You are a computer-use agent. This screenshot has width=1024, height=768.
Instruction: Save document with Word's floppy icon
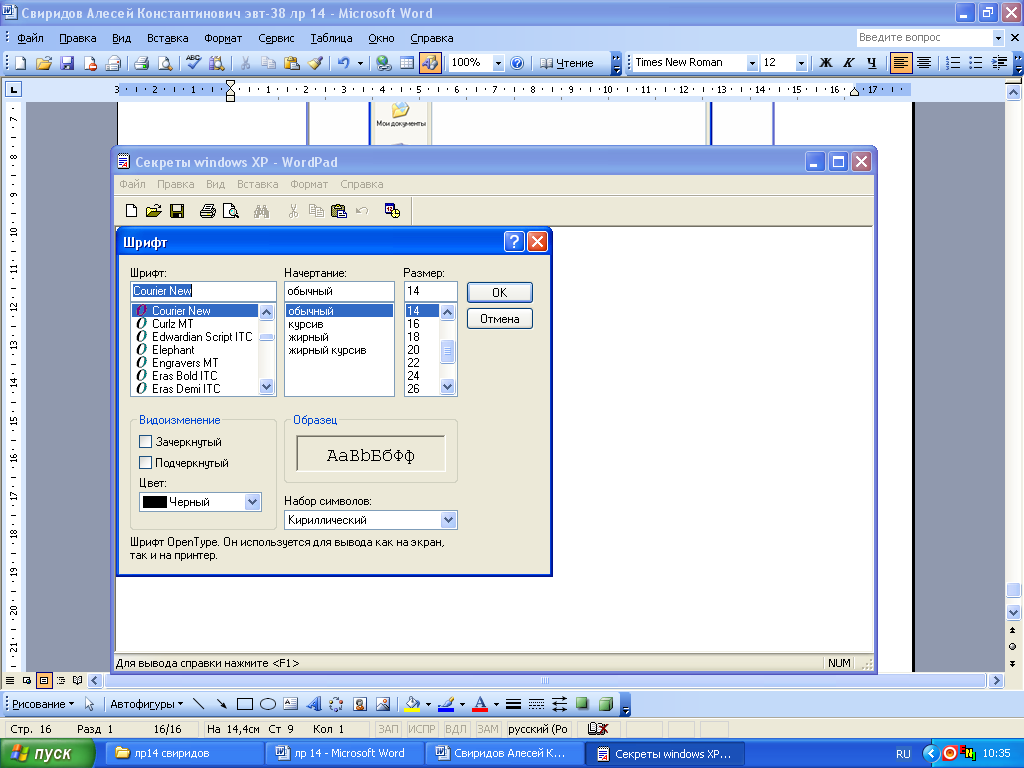click(x=67, y=63)
